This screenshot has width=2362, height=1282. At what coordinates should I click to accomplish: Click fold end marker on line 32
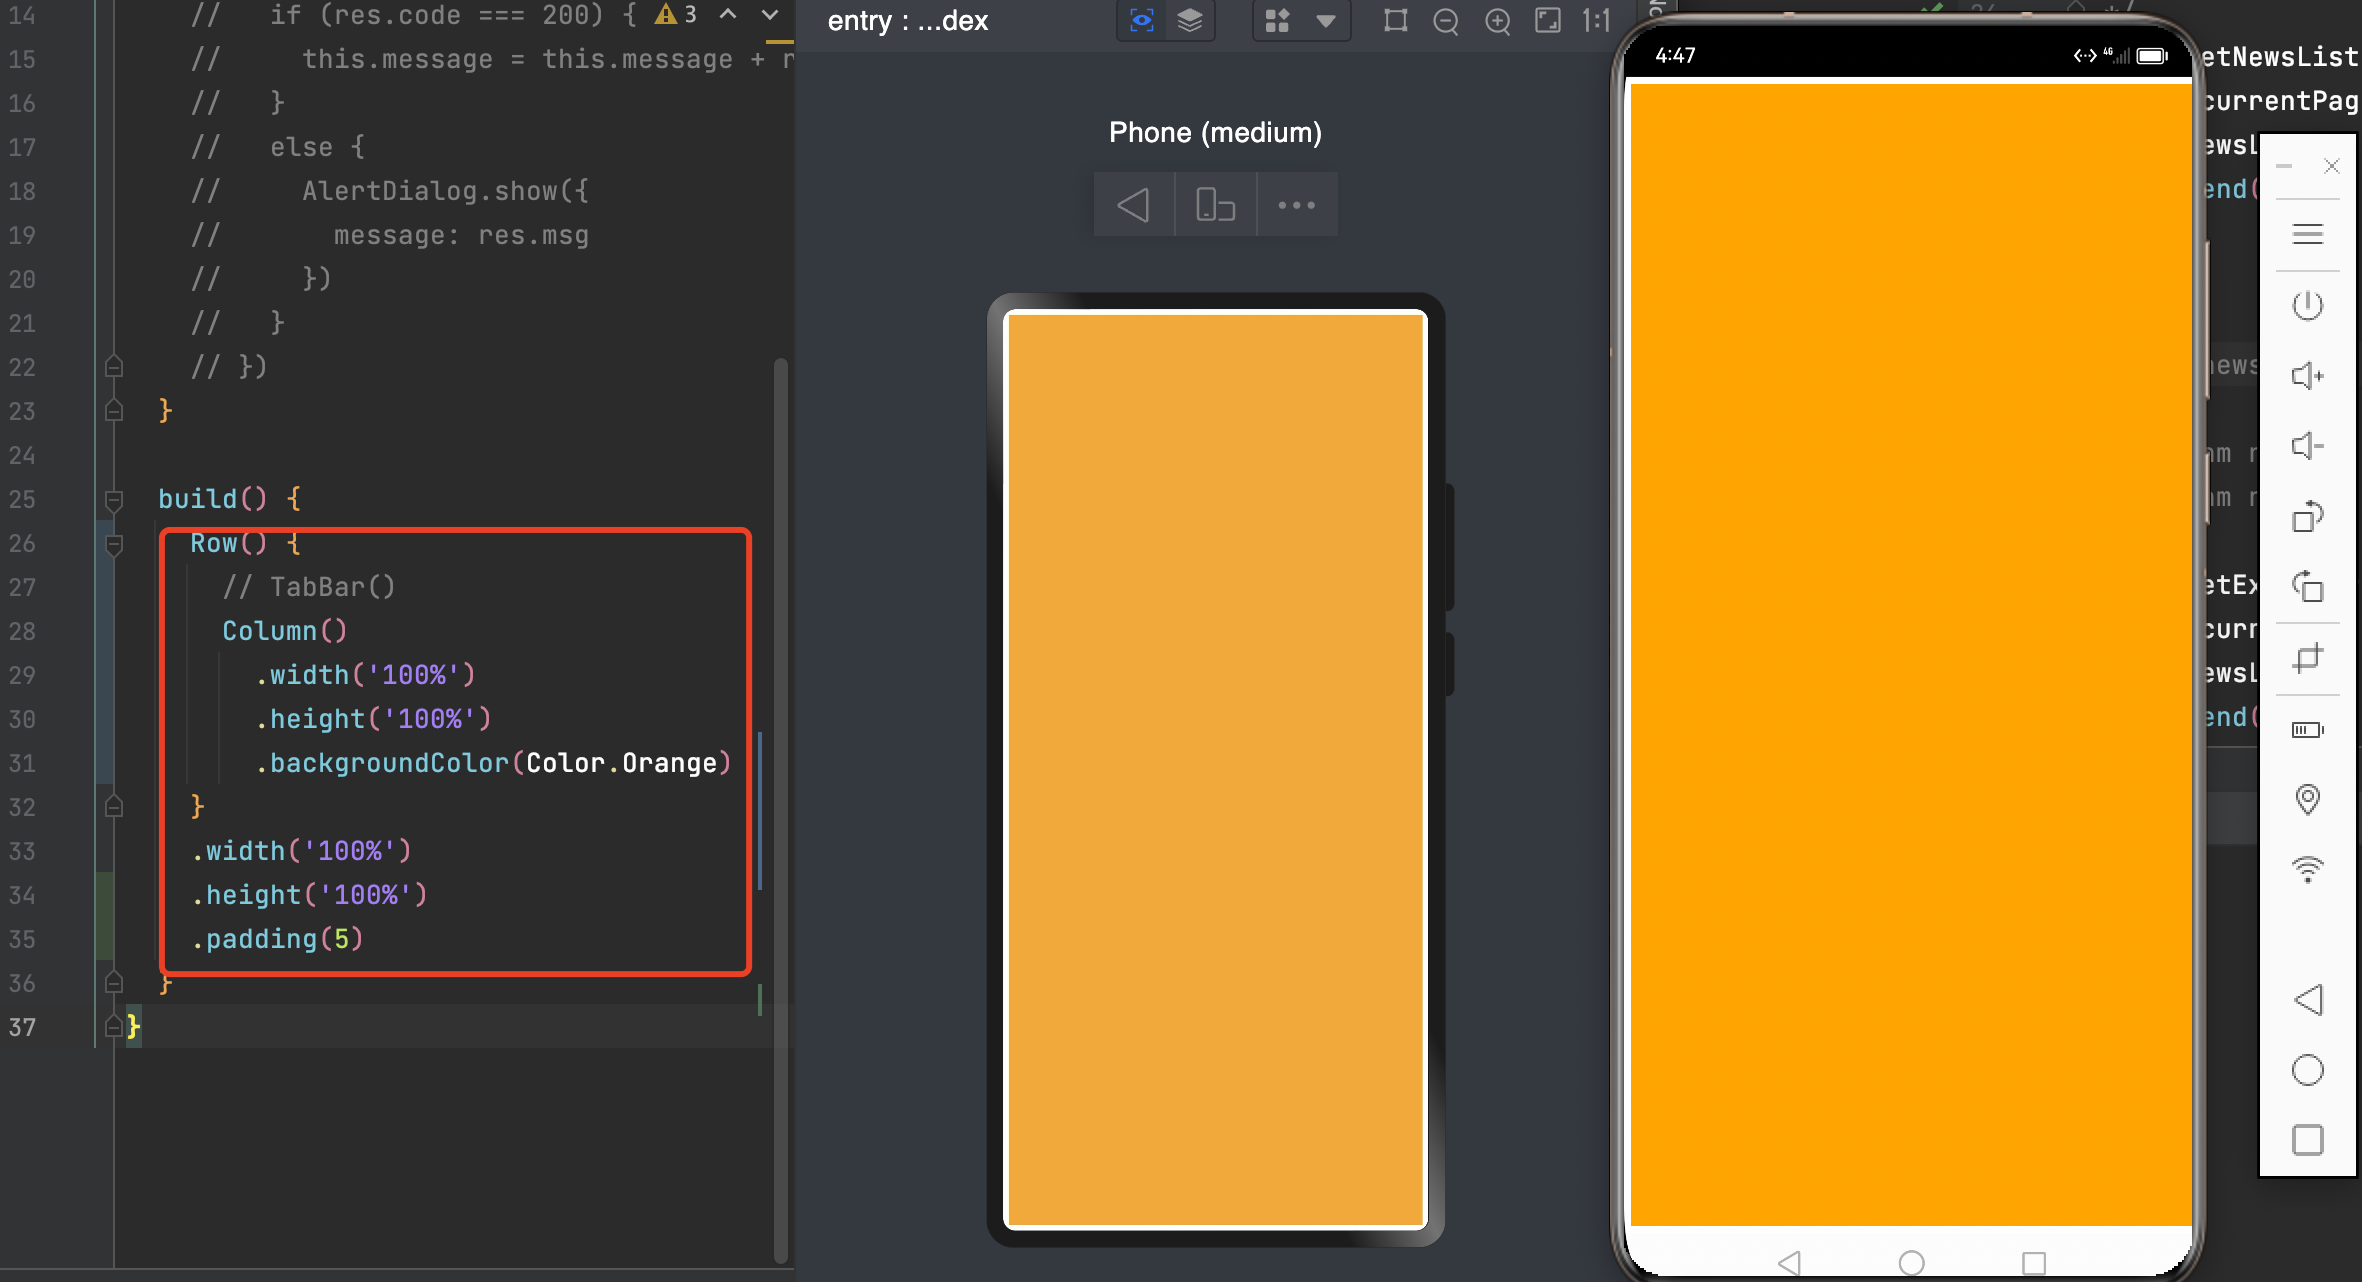pyautogui.click(x=114, y=806)
